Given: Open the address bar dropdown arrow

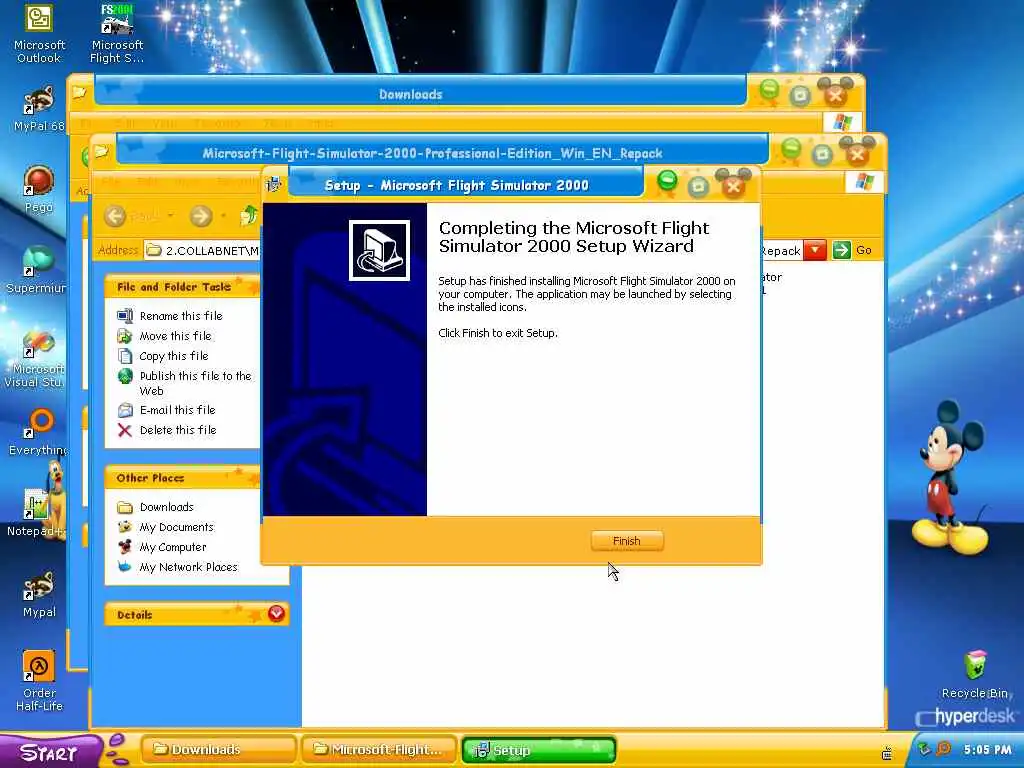Looking at the screenshot, I should [x=815, y=250].
